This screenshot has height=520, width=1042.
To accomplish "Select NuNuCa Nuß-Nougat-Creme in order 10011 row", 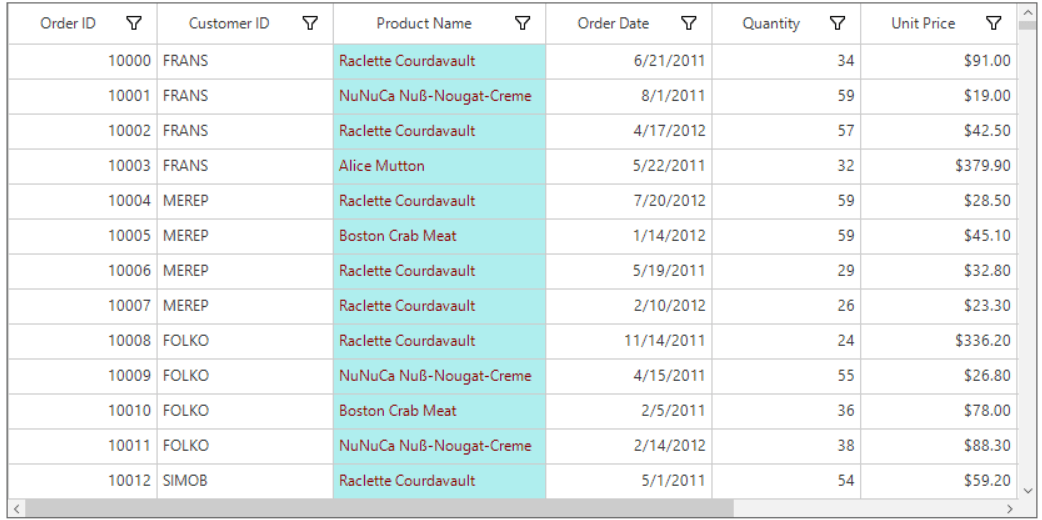I will pos(439,446).
